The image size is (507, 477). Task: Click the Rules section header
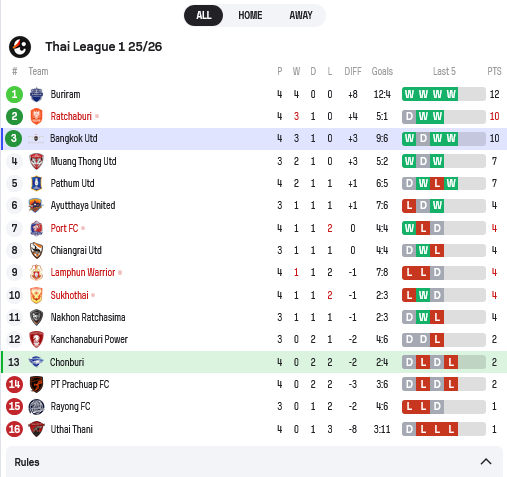coord(254,462)
